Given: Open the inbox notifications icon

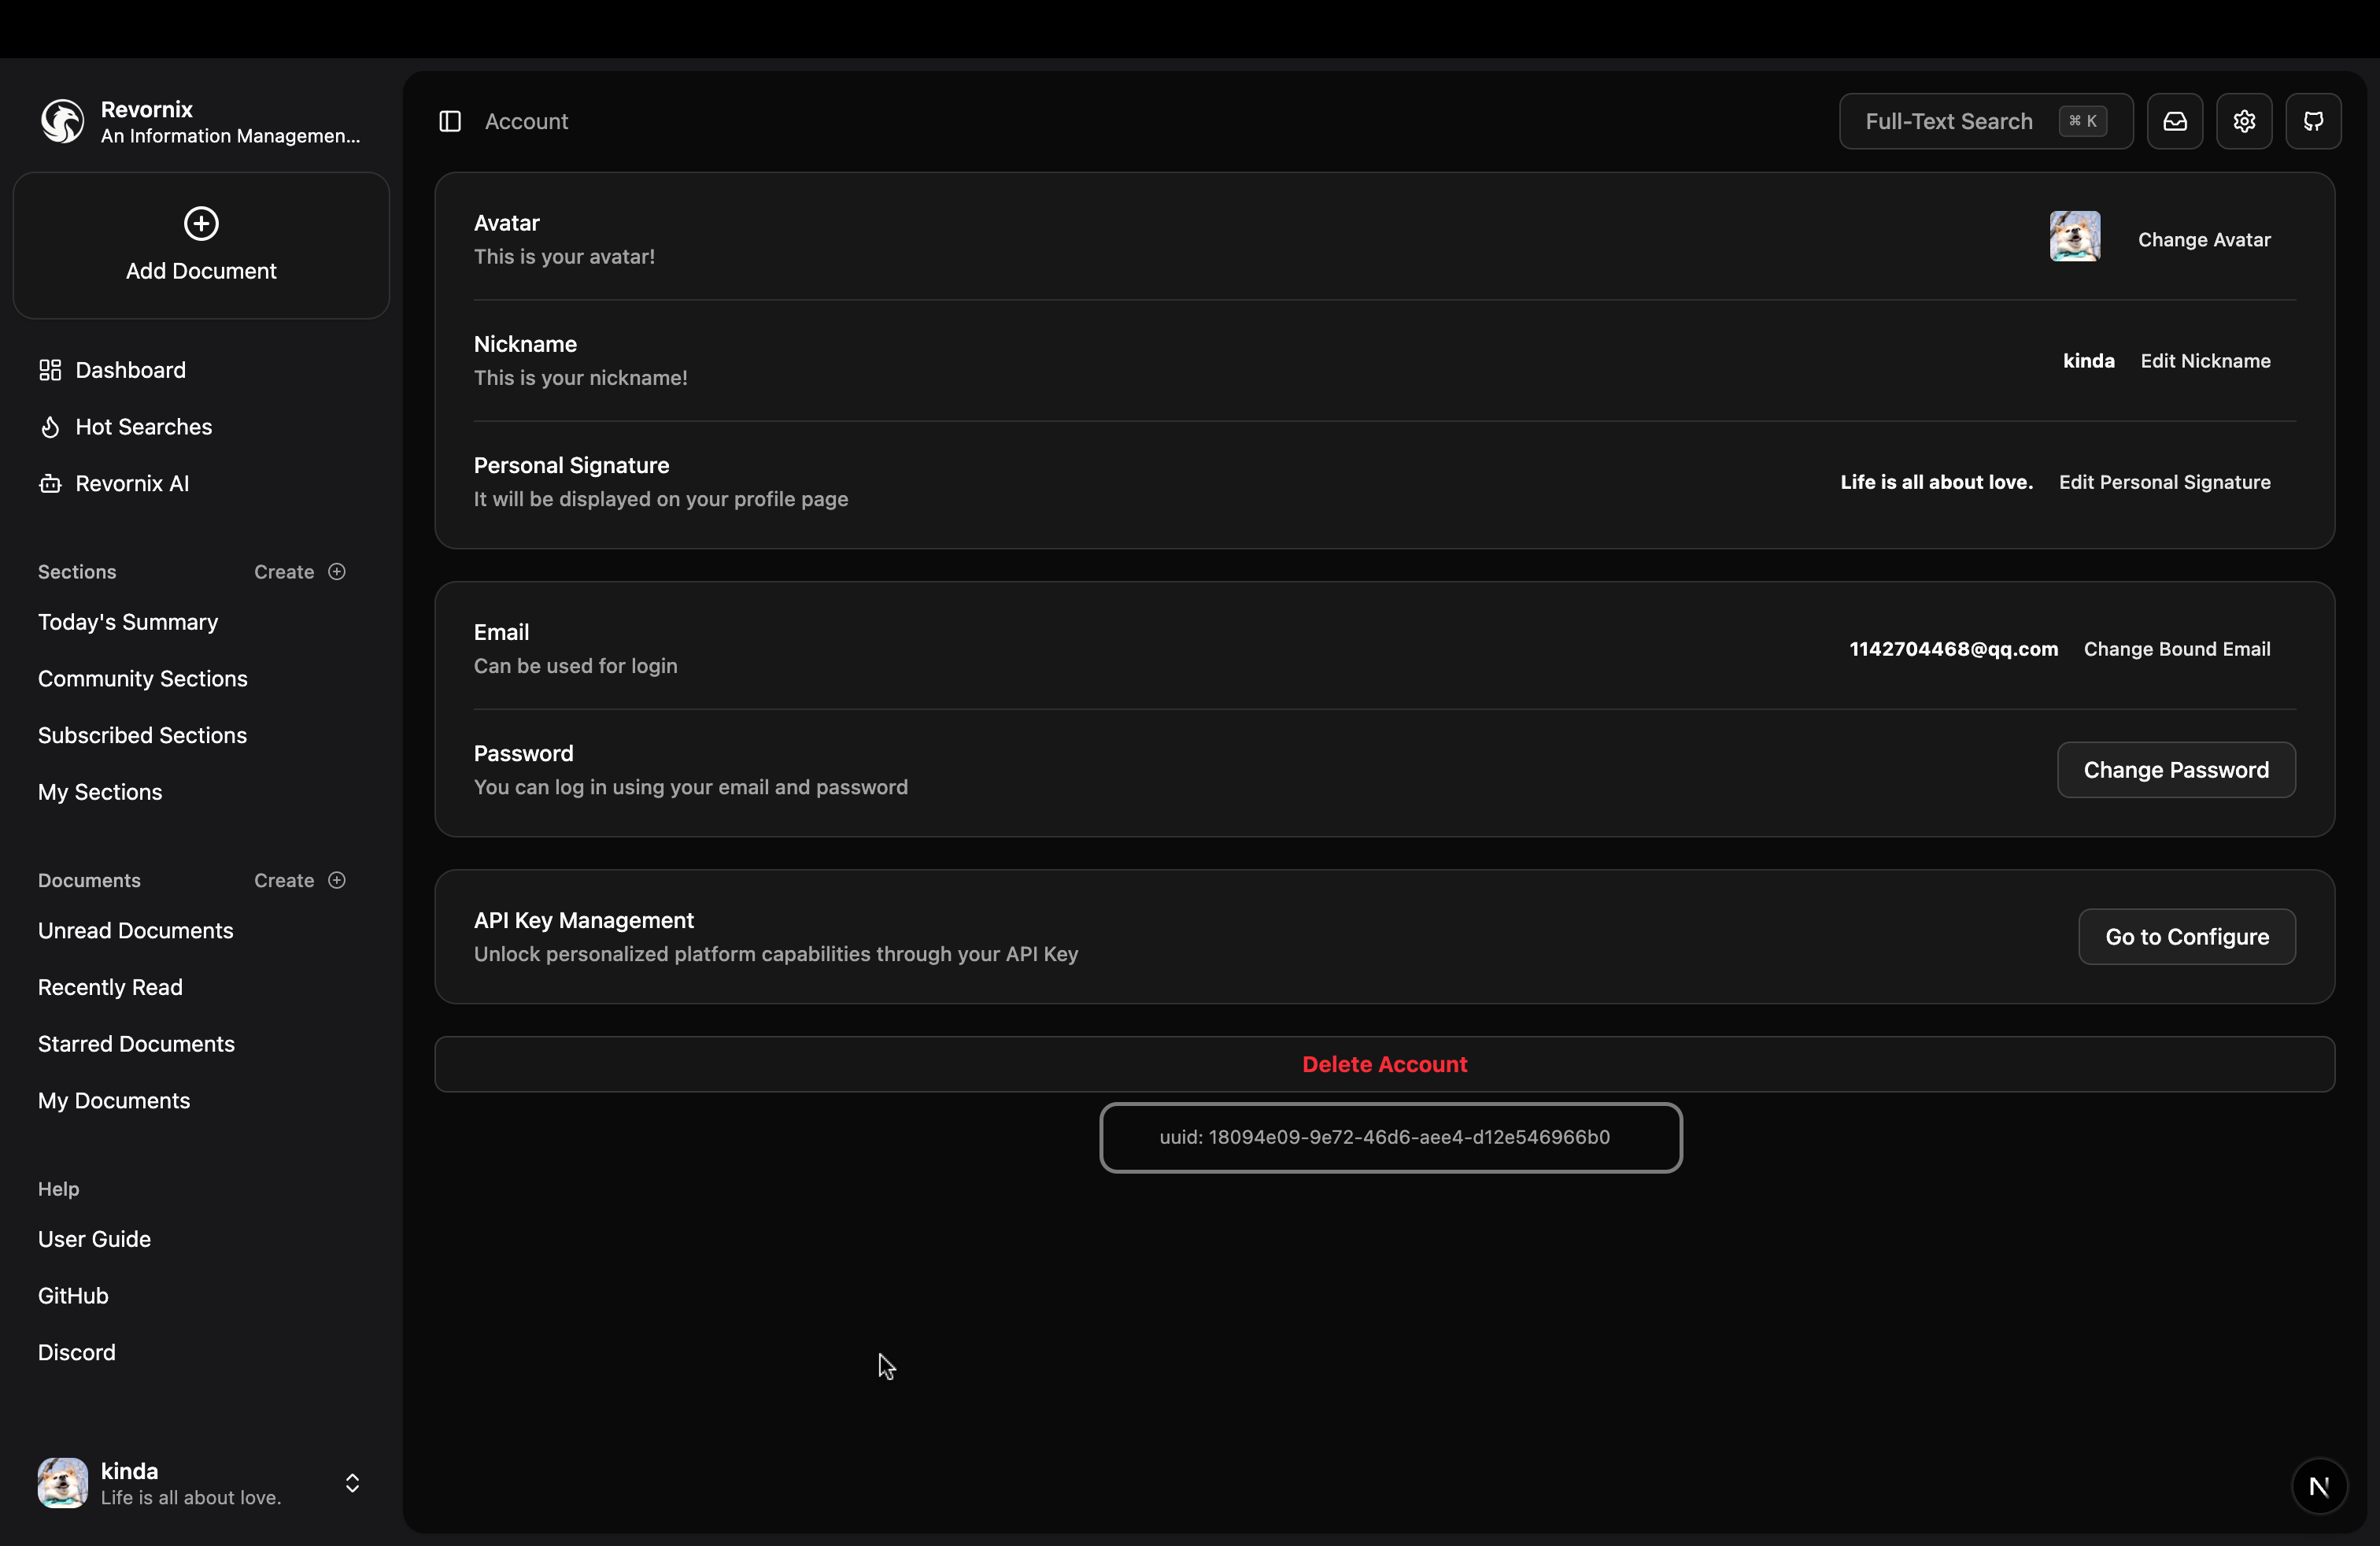Looking at the screenshot, I should 2175,121.
